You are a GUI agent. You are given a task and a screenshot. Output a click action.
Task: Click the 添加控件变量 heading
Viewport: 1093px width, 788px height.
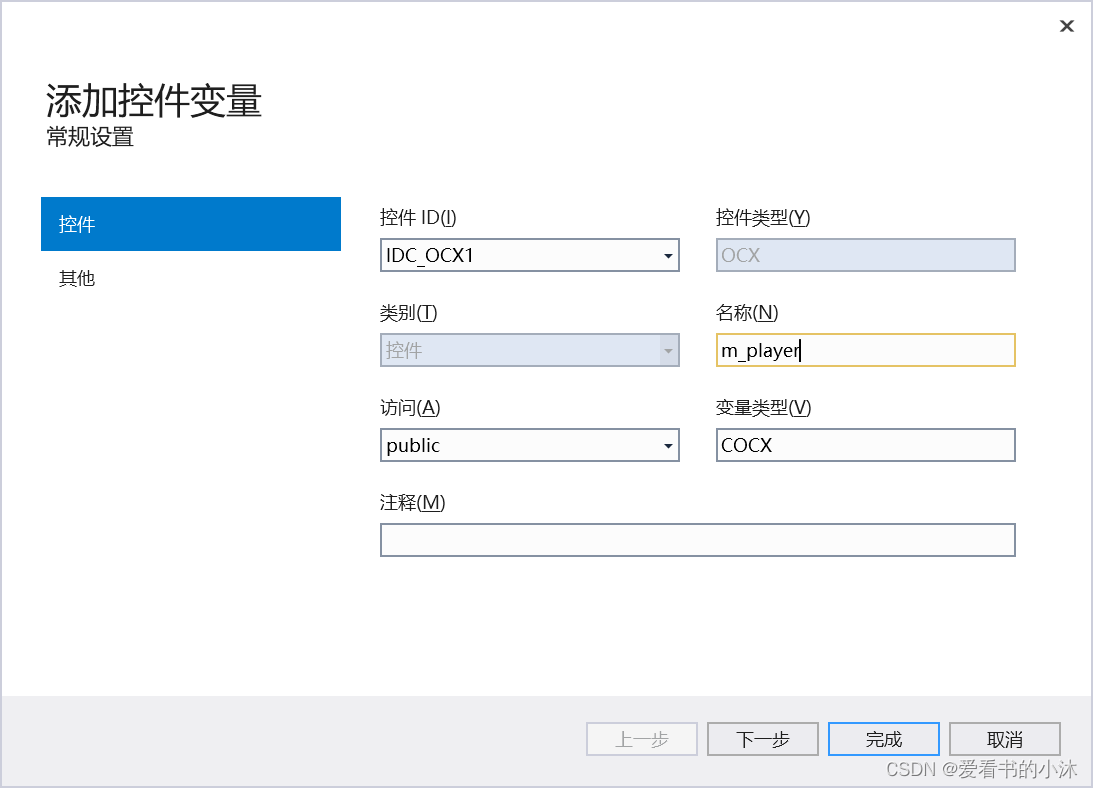pyautogui.click(x=154, y=100)
